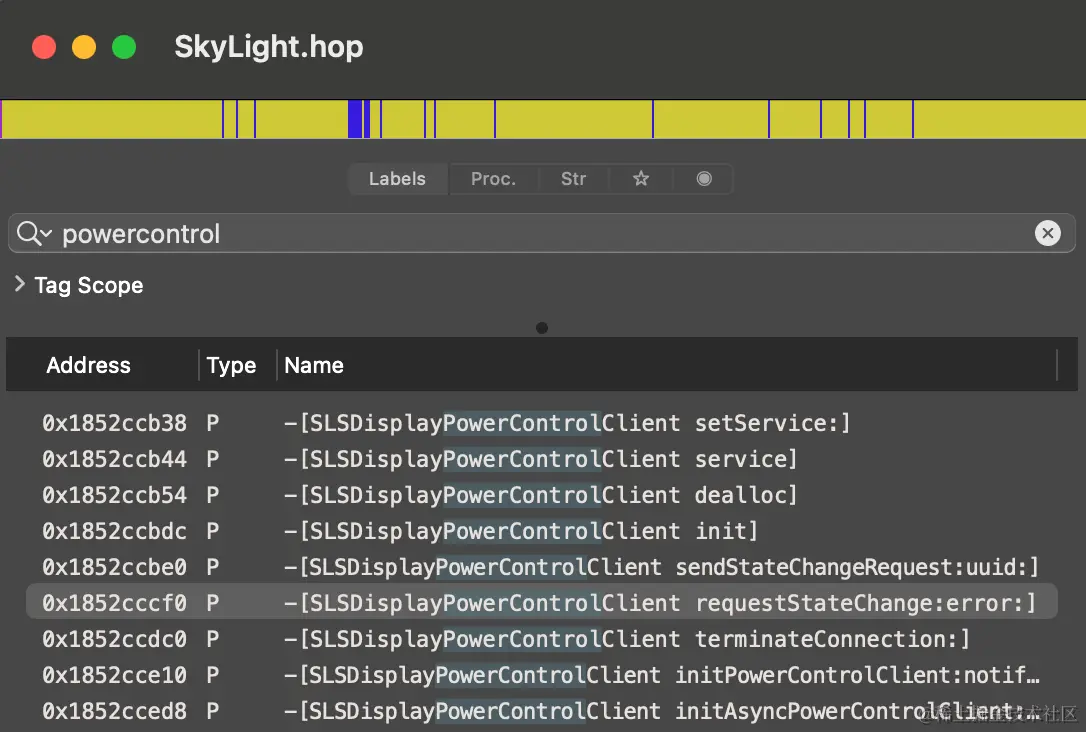Click the star (favorites) segment icon
This screenshot has width=1086, height=732.
(x=641, y=179)
